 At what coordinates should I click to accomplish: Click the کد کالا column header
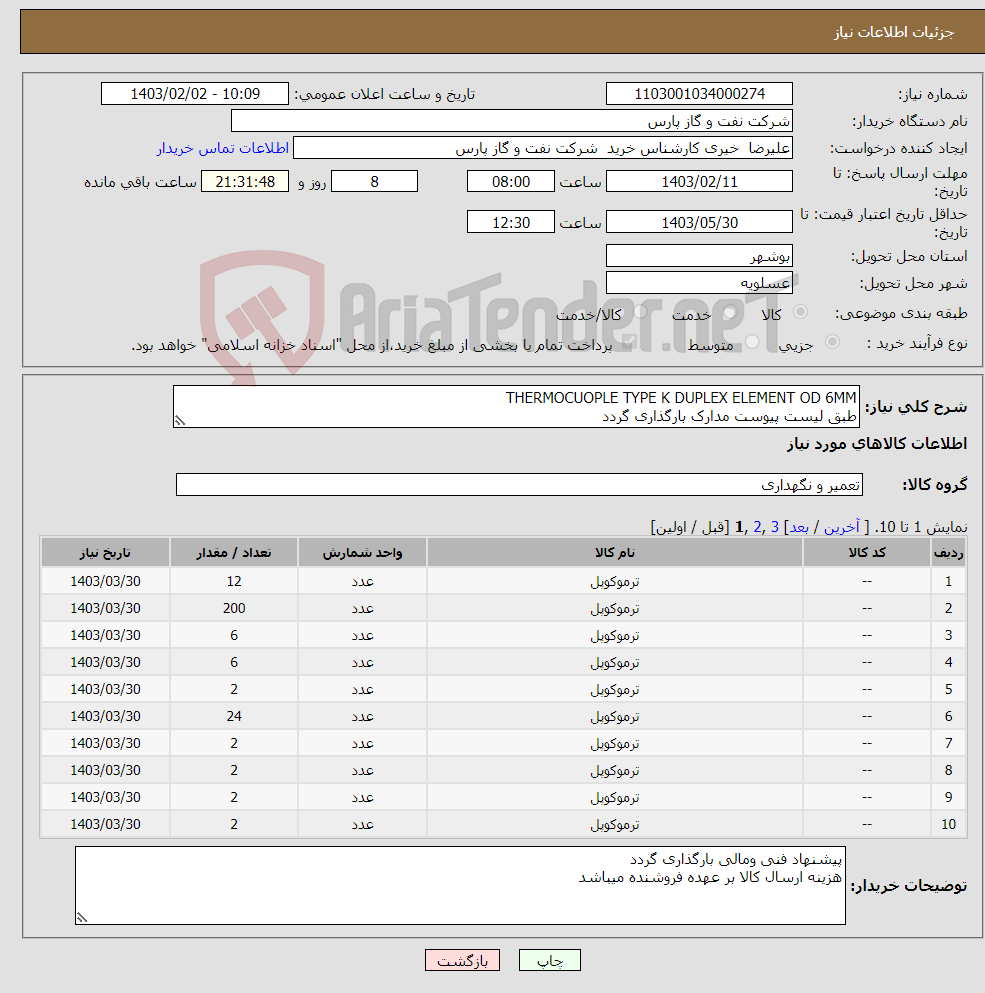pos(867,553)
